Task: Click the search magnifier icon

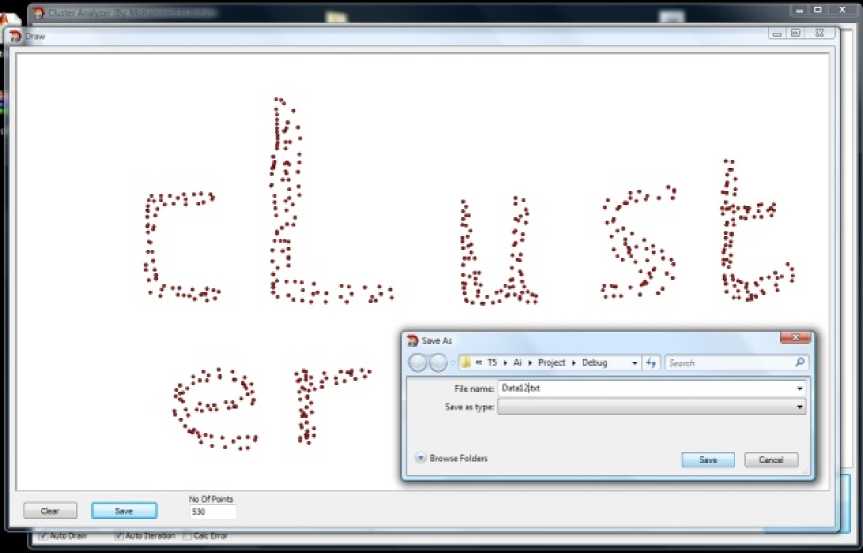Action: coord(800,362)
